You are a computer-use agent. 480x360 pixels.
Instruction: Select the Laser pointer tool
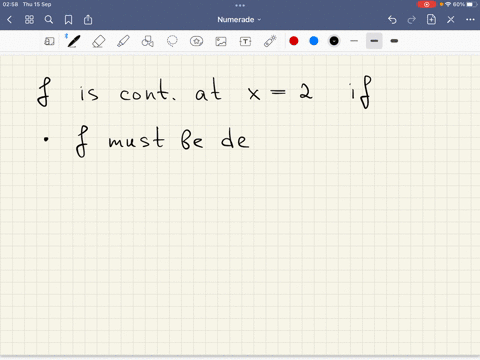coord(270,41)
